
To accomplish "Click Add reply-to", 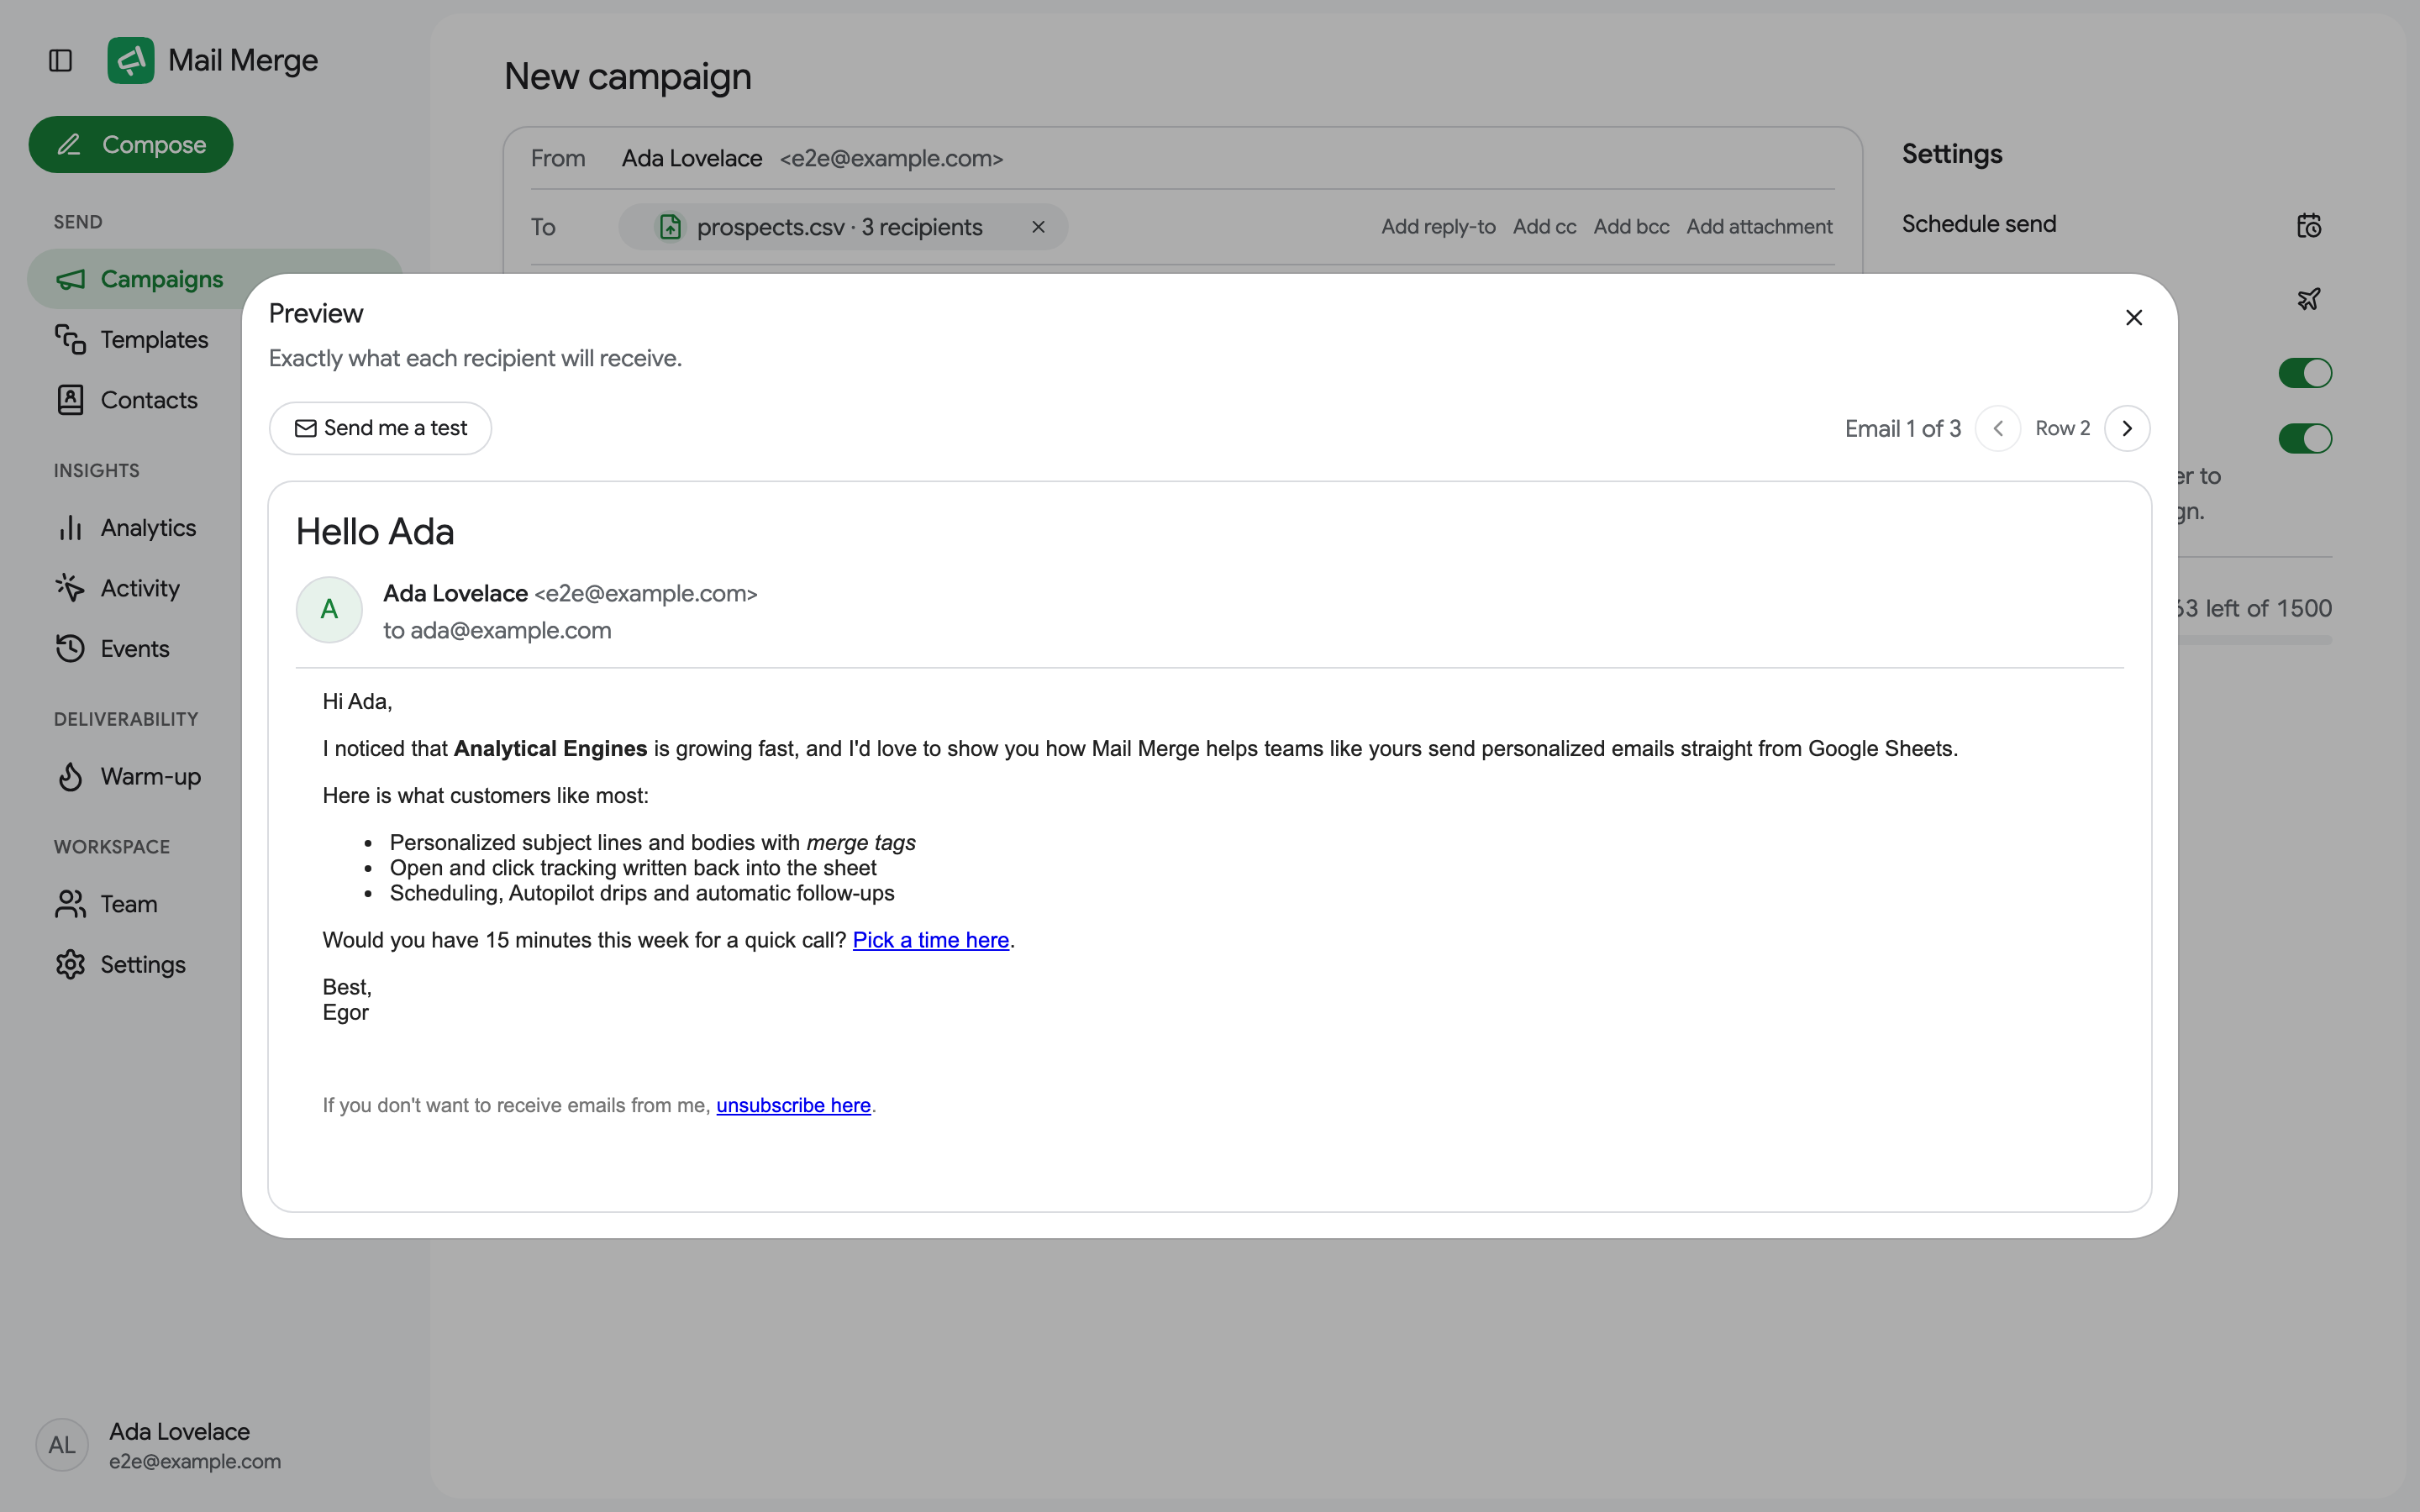I will pyautogui.click(x=1438, y=227).
